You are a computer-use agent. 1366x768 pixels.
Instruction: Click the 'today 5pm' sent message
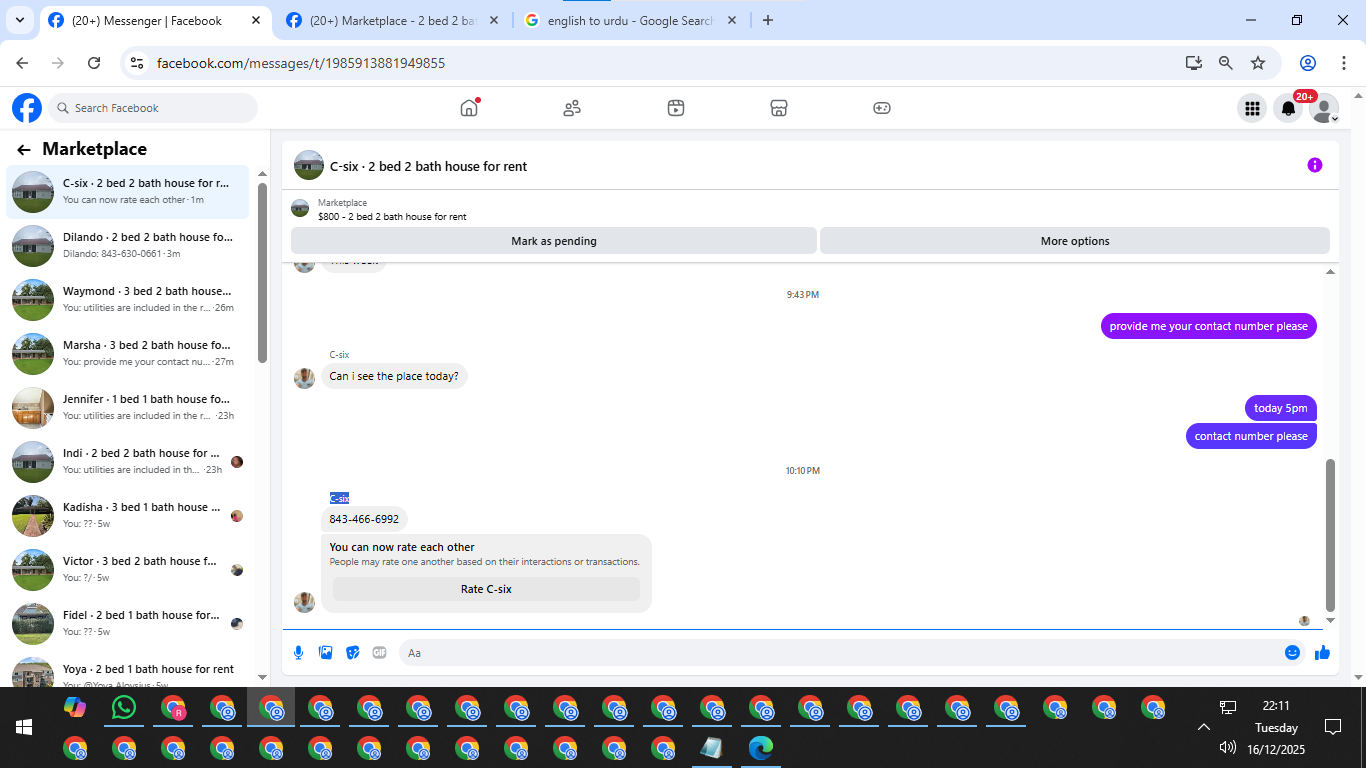pyautogui.click(x=1281, y=408)
